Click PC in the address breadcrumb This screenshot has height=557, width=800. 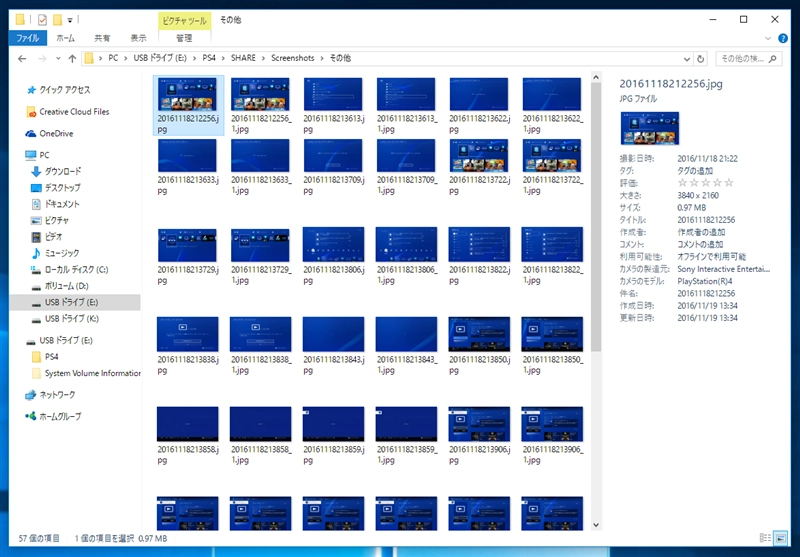[x=113, y=58]
